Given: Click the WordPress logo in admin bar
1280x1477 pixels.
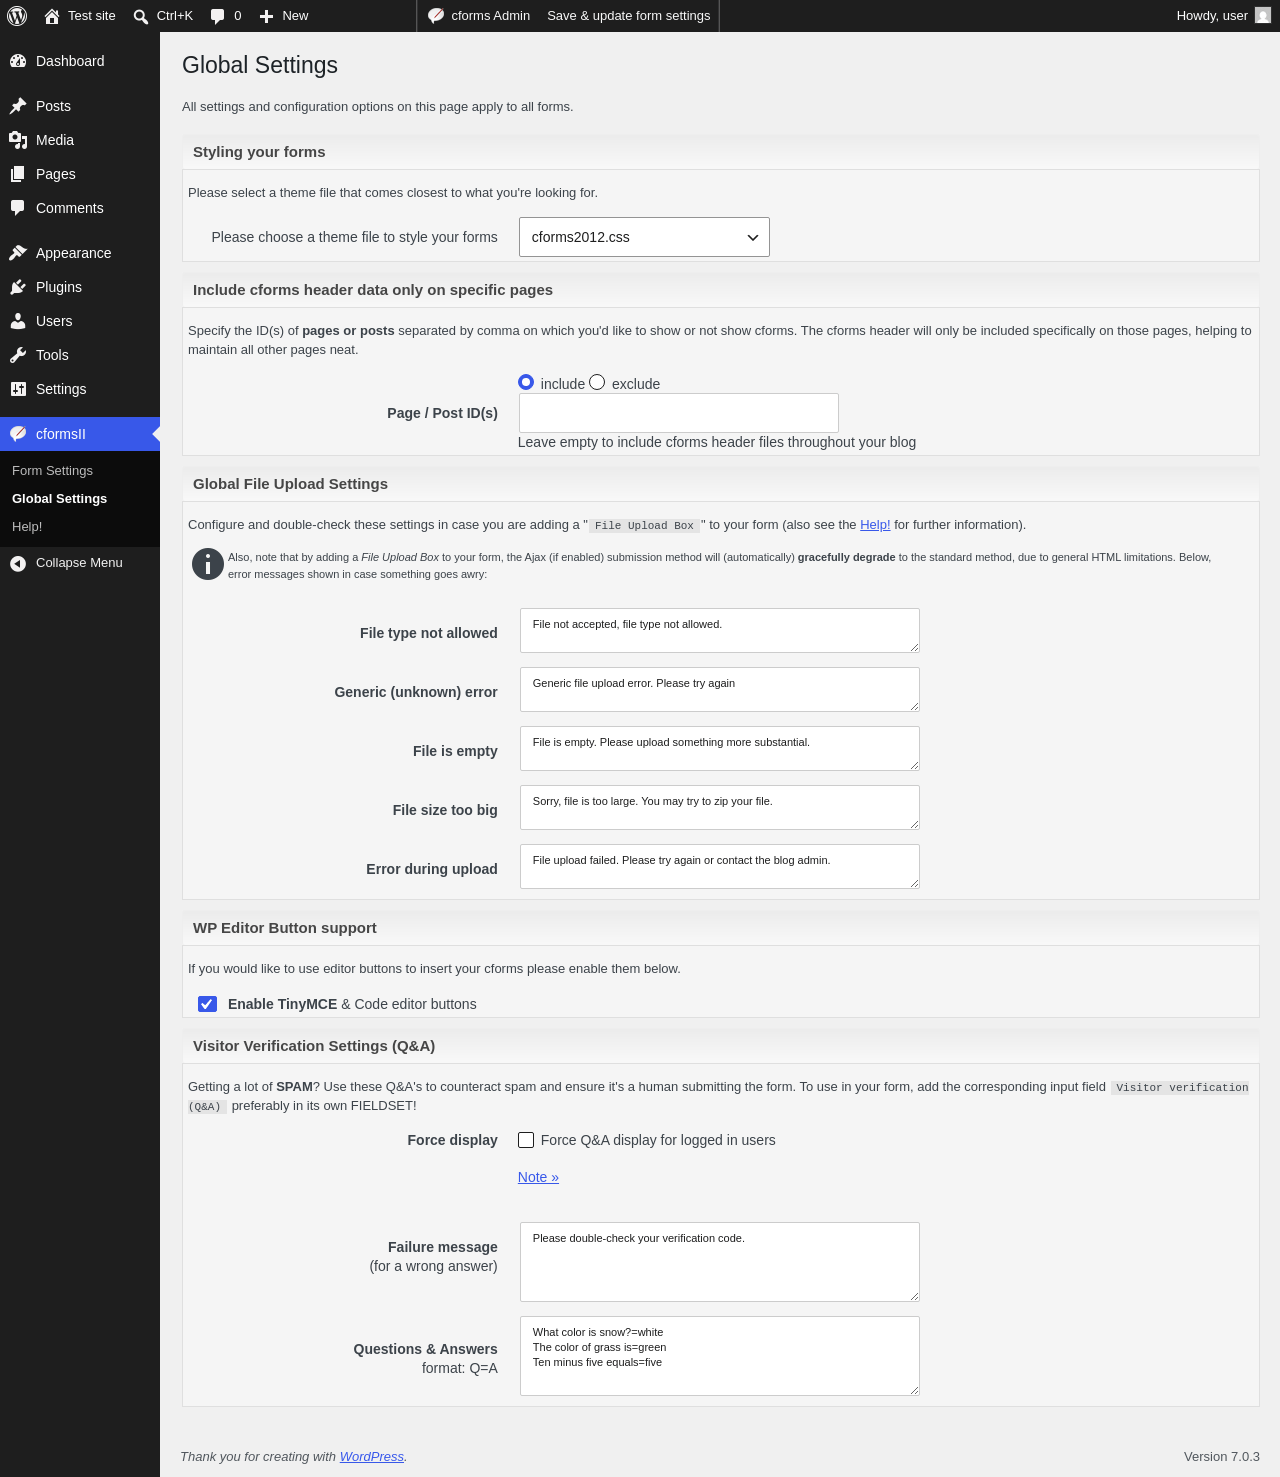Looking at the screenshot, I should pos(17,16).
